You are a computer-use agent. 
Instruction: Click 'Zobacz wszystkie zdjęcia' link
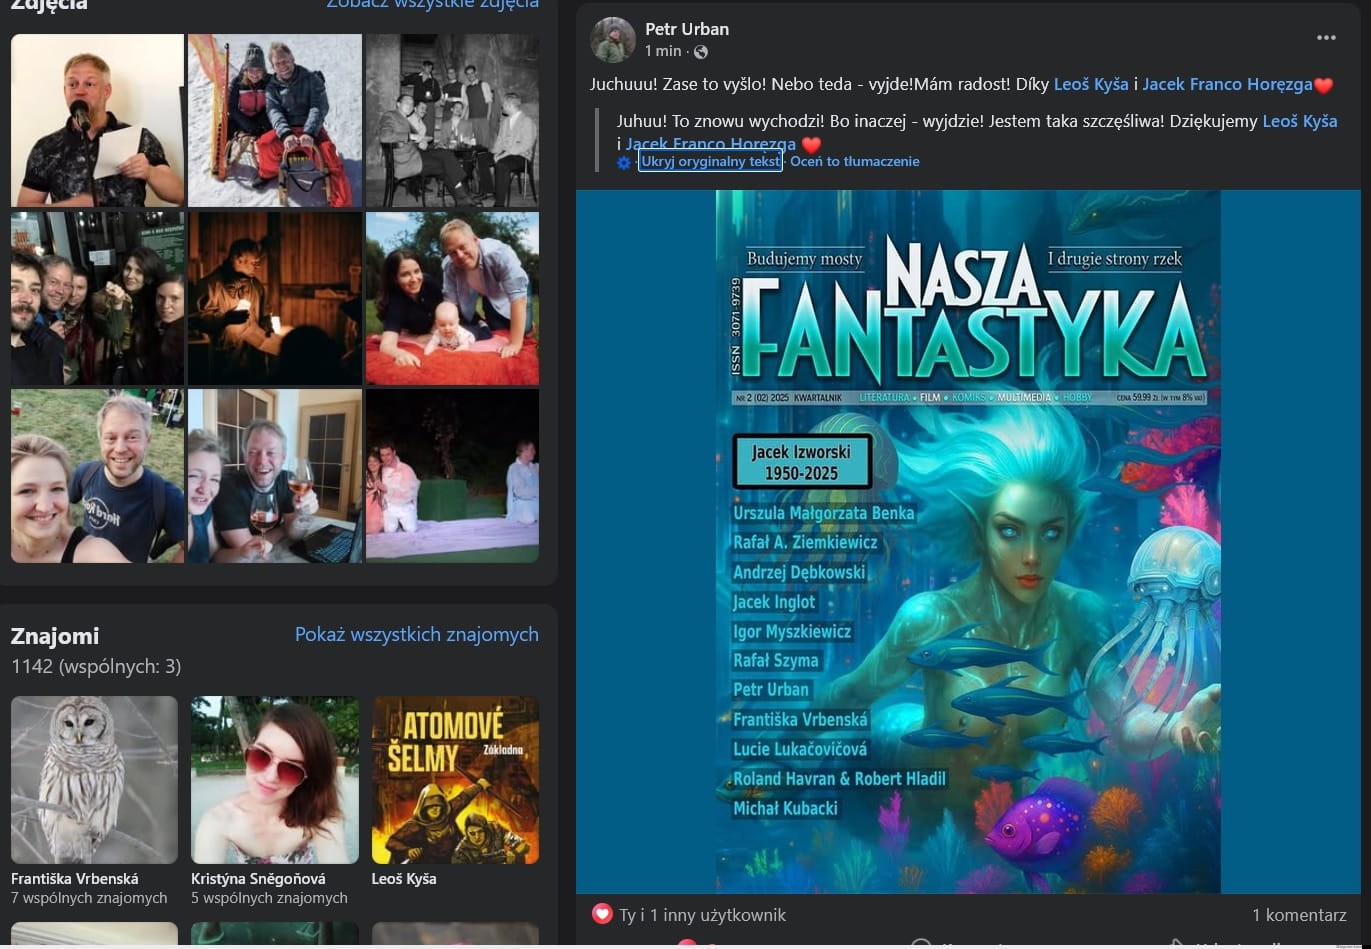[432, 4]
